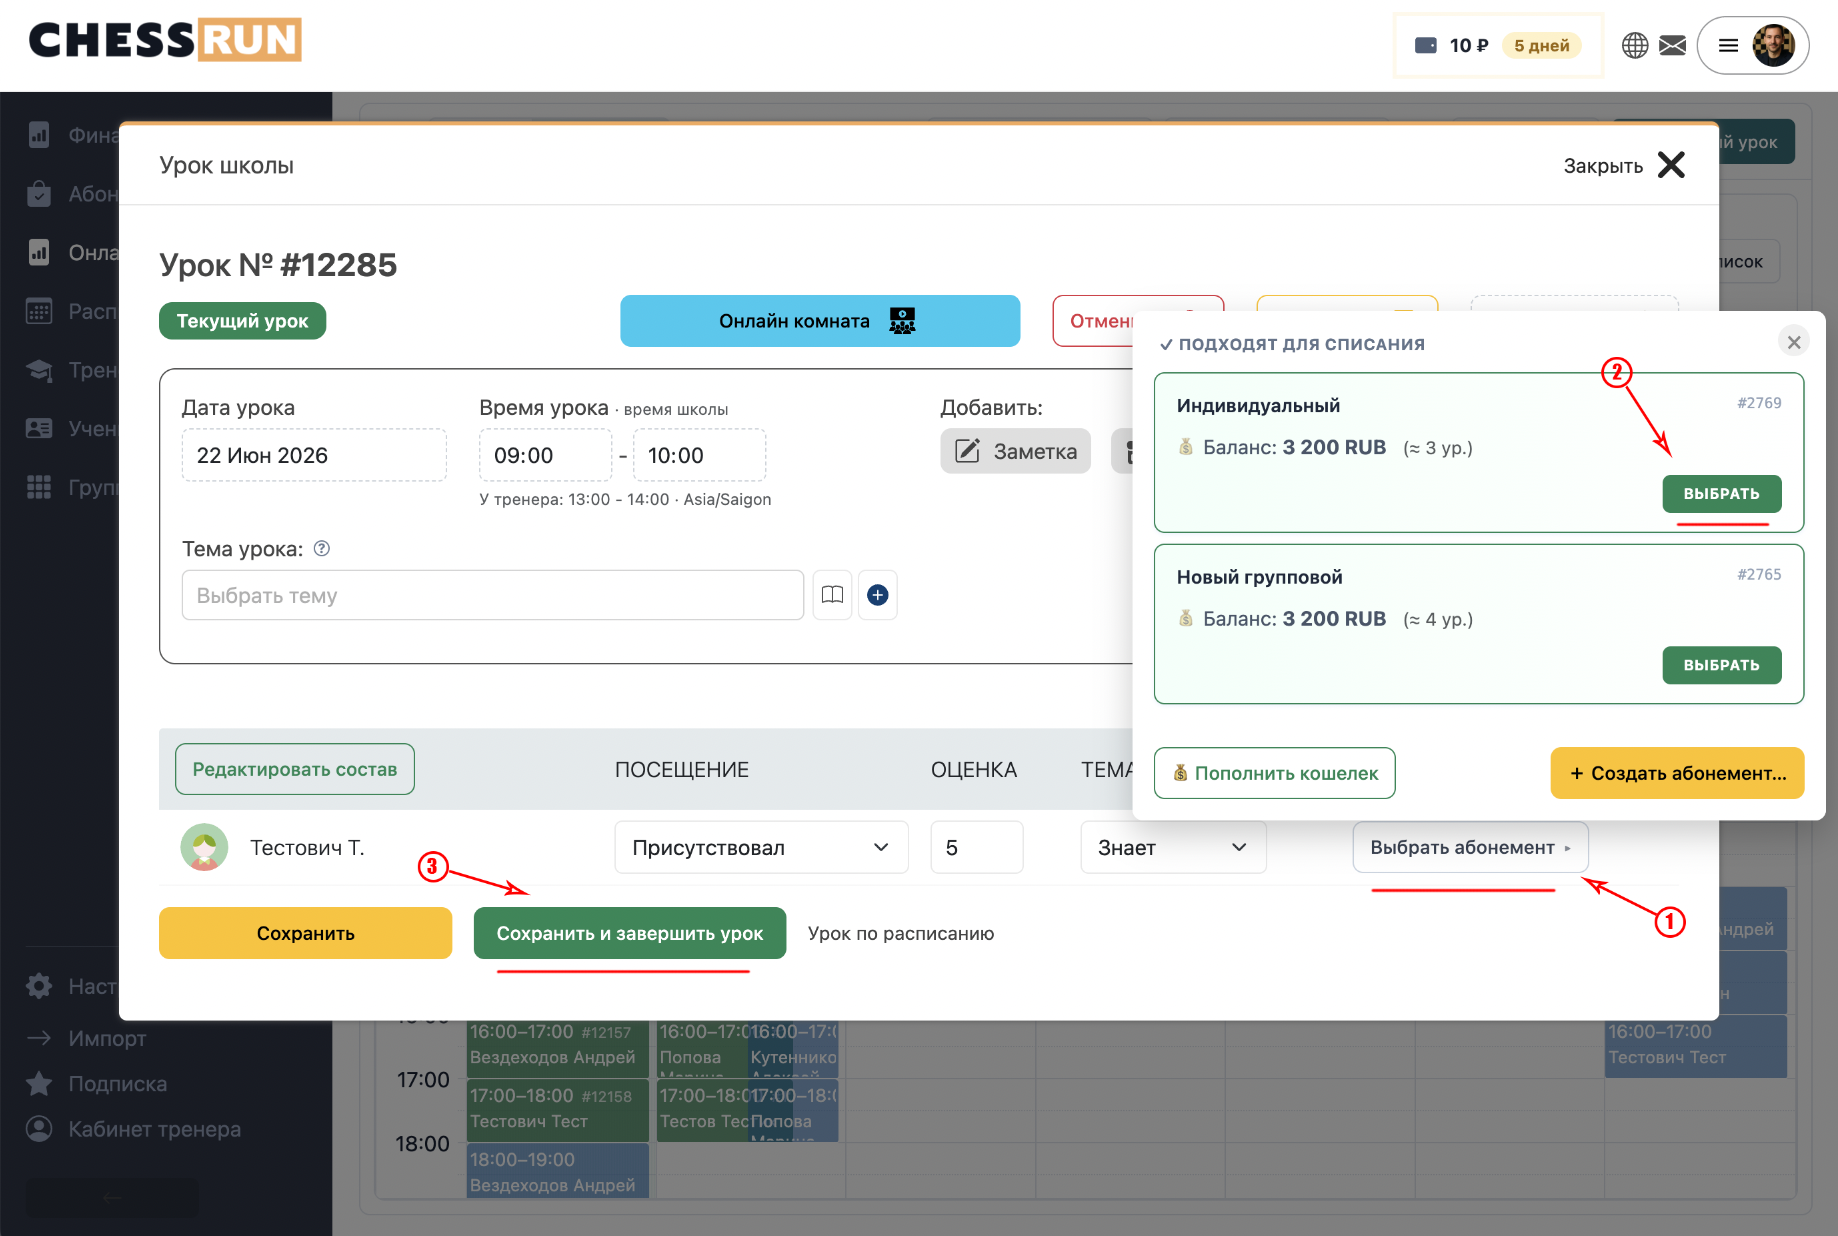This screenshot has height=1236, width=1838.
Task: Click Выбрать тему input field
Action: point(493,595)
